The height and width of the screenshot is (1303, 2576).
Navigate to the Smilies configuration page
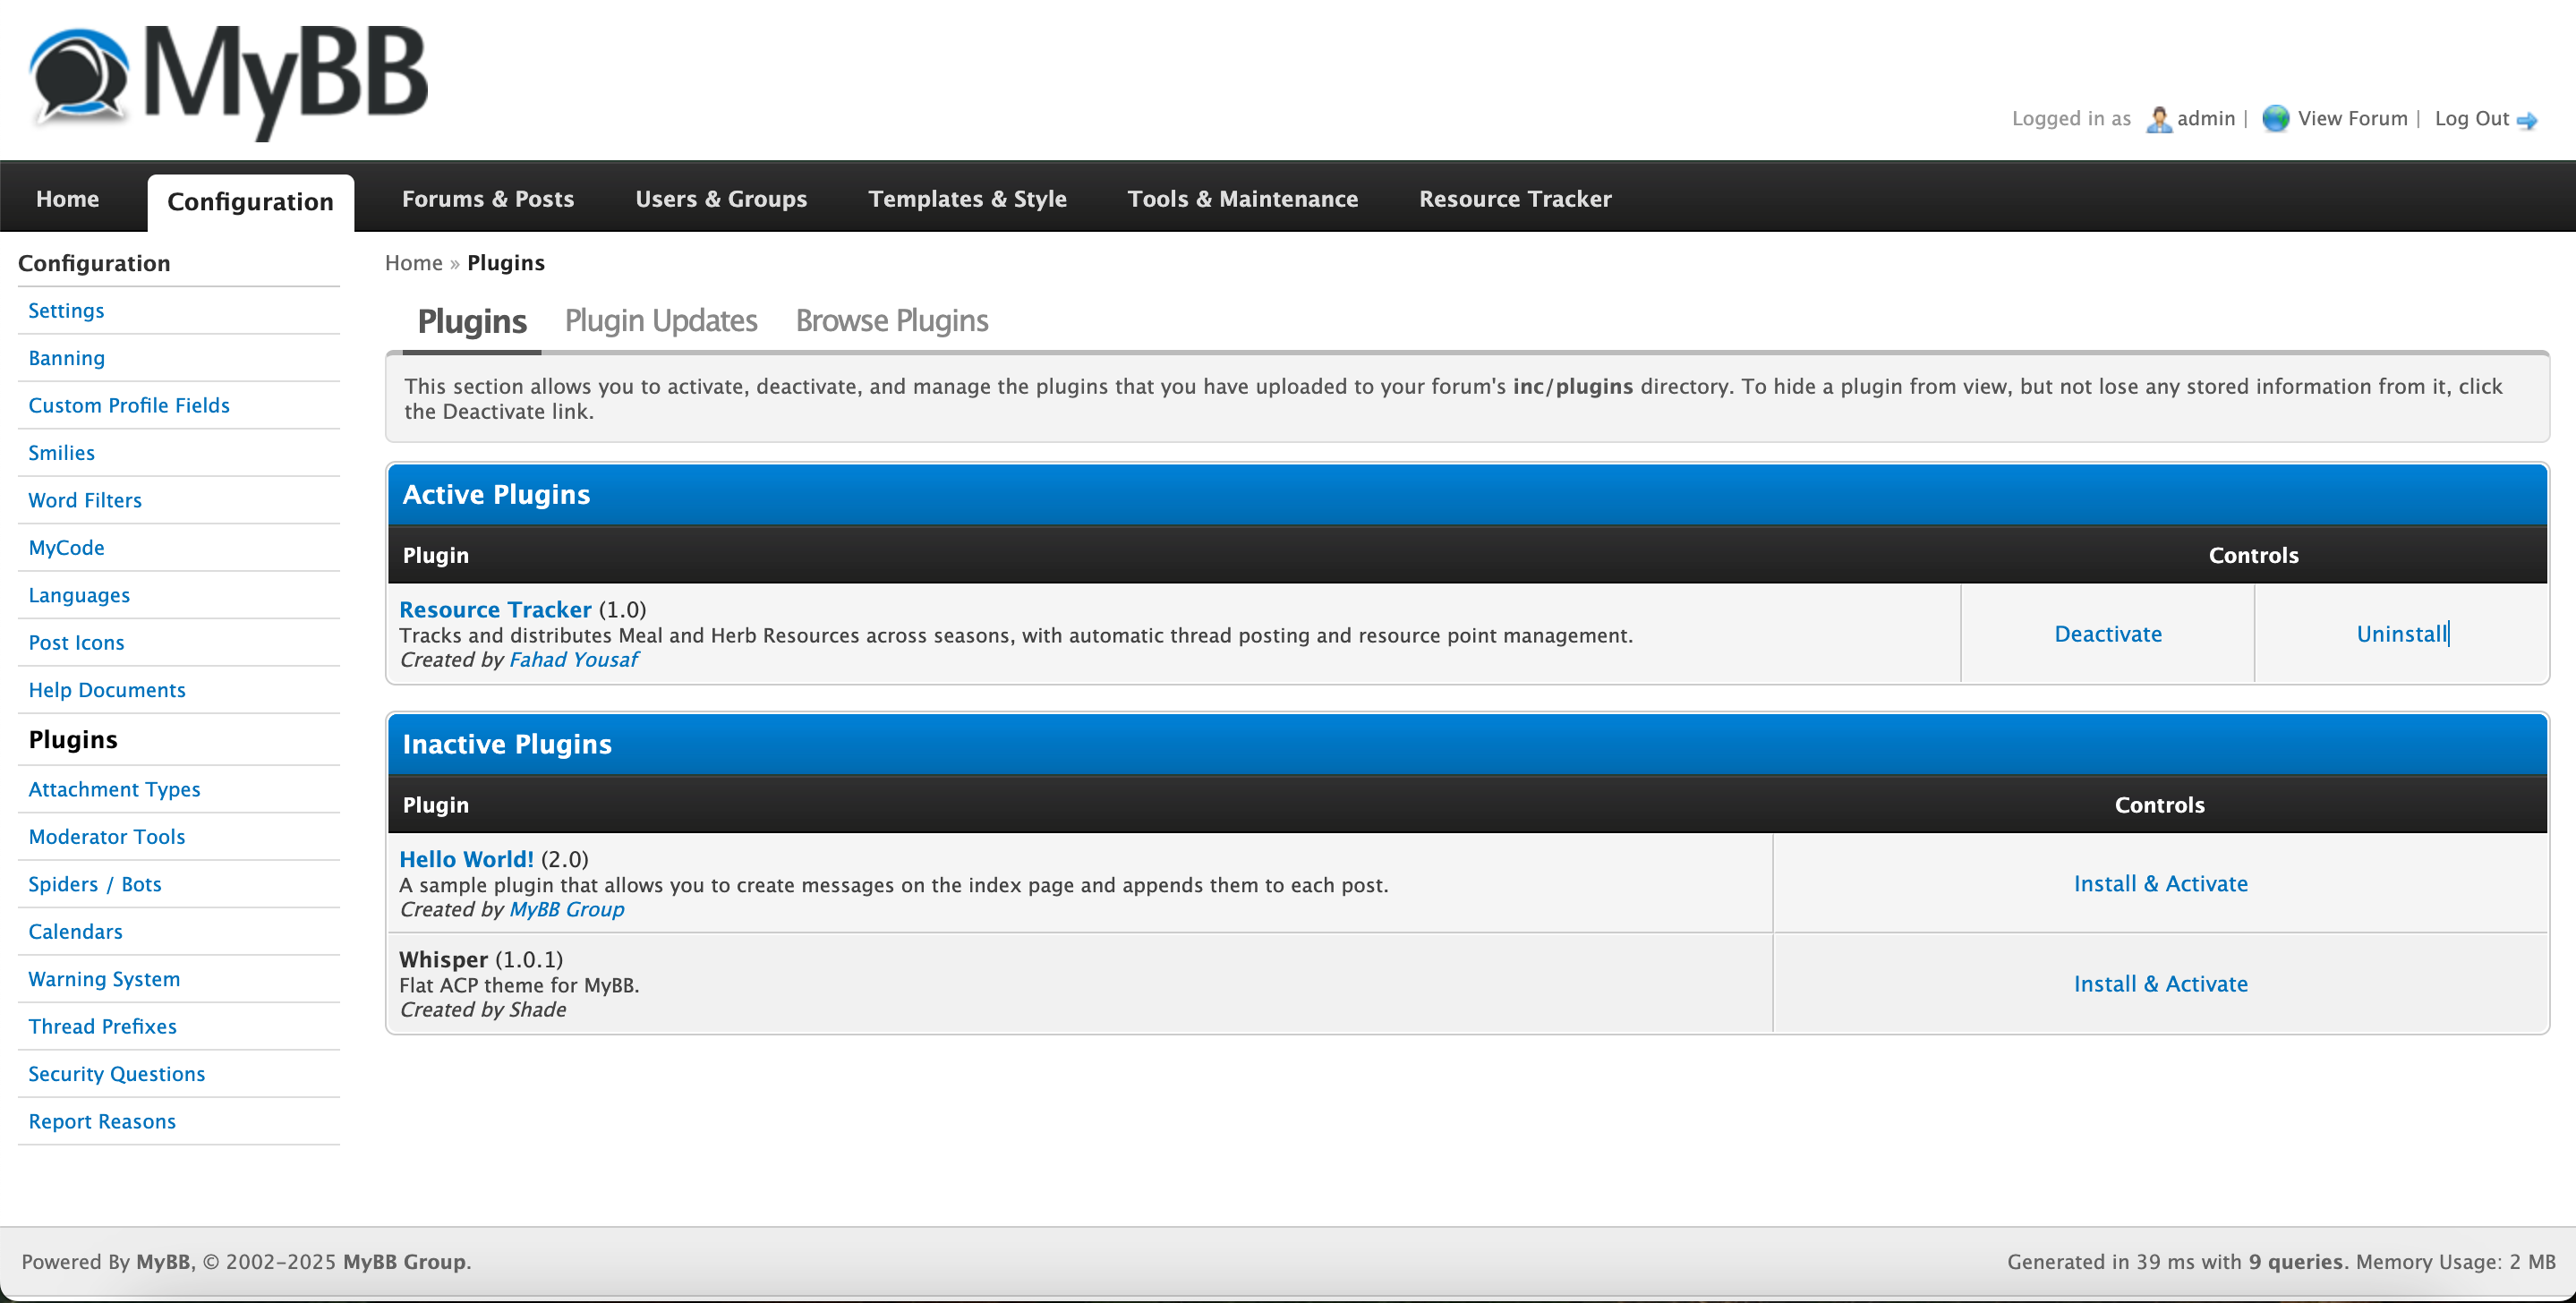61,452
